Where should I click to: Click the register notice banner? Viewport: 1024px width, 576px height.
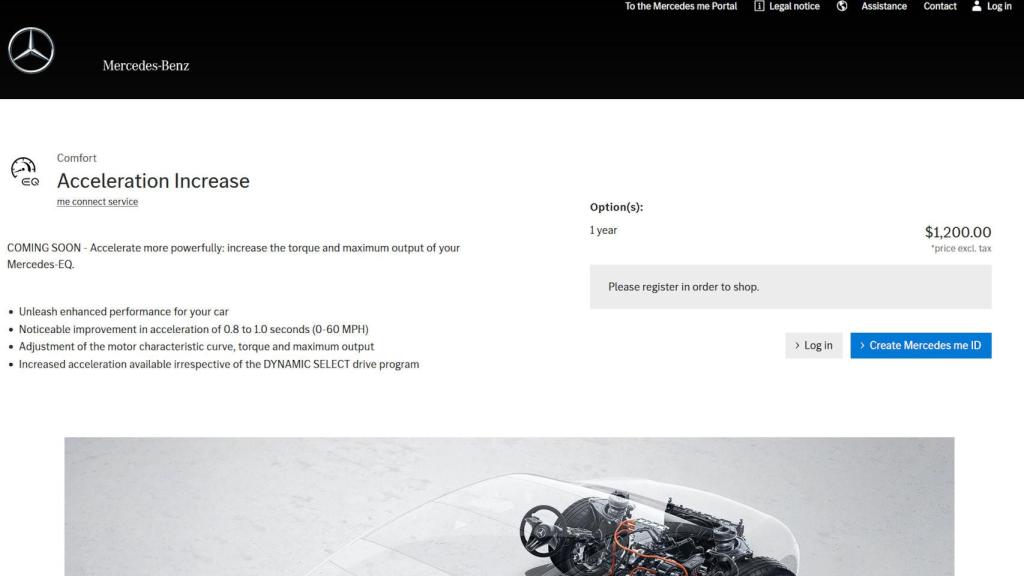click(x=790, y=286)
